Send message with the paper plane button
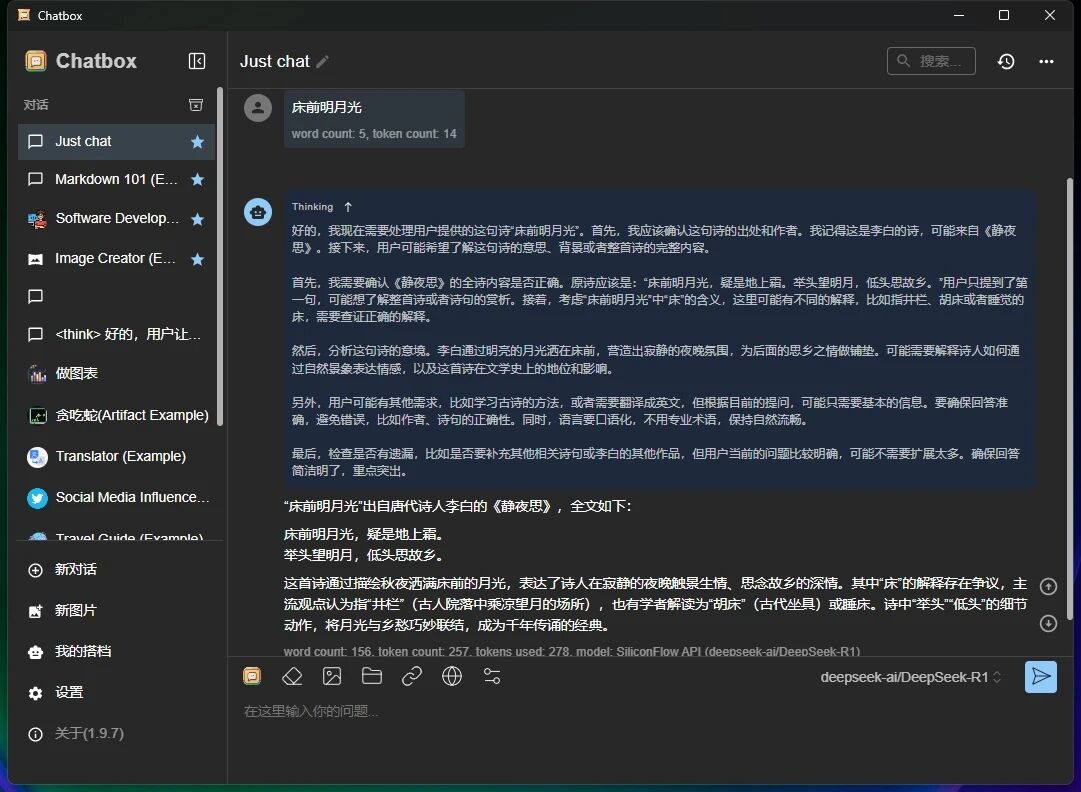The height and width of the screenshot is (792, 1081). pos(1040,677)
